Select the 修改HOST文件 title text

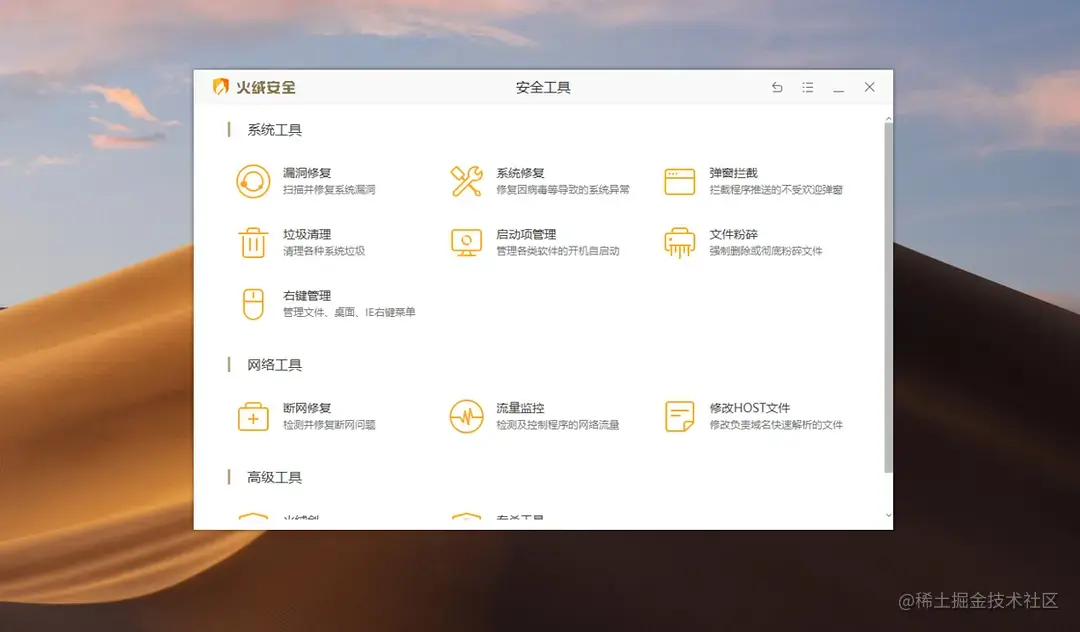coord(750,408)
